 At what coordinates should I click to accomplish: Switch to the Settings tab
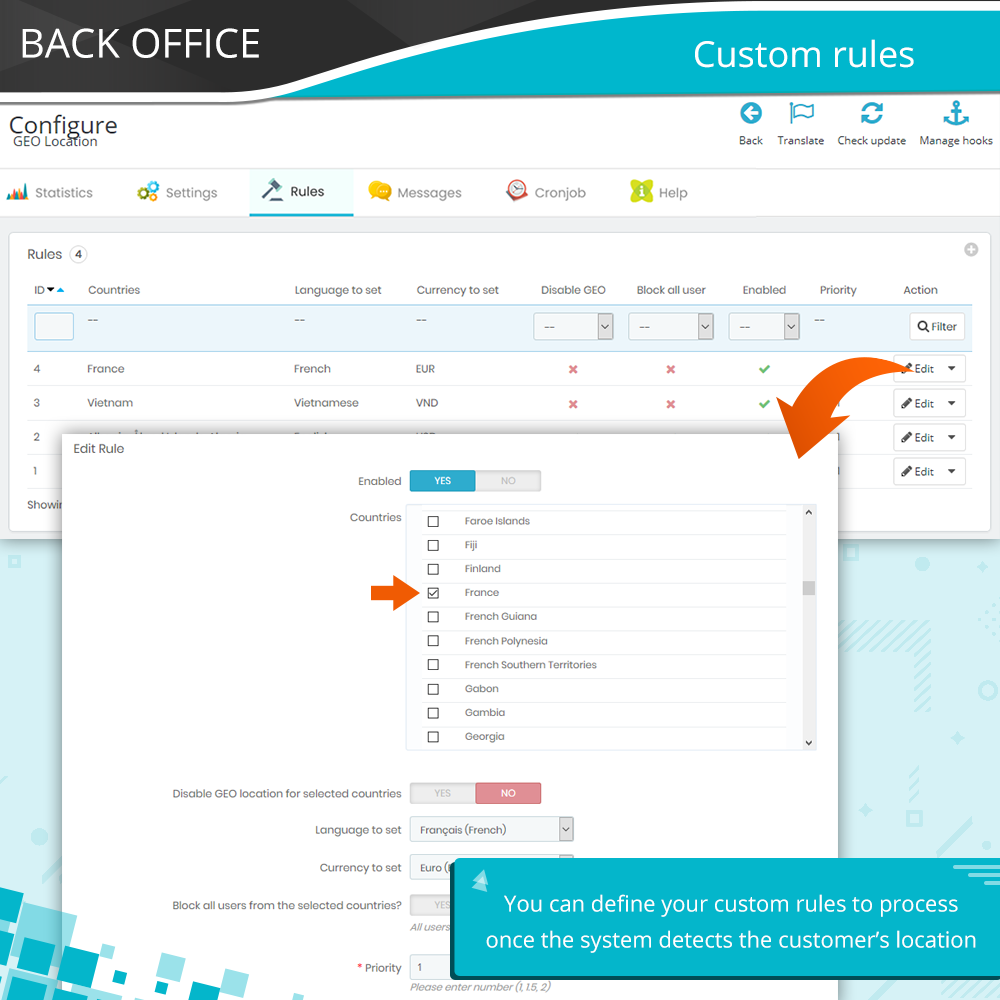pos(178,193)
